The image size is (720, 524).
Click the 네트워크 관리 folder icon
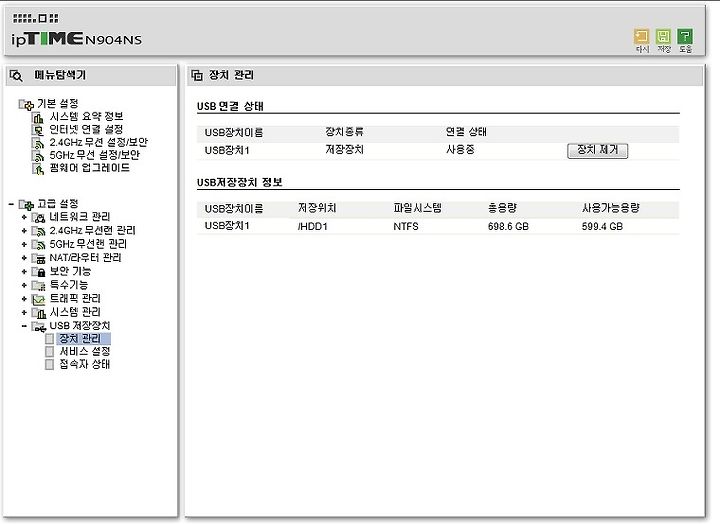tap(38, 218)
